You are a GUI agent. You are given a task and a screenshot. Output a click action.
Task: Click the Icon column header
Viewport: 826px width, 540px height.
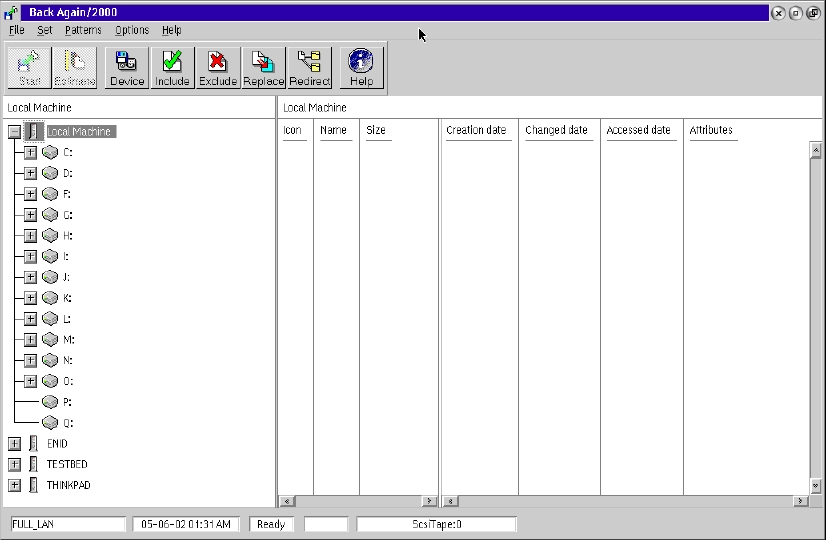coord(292,130)
